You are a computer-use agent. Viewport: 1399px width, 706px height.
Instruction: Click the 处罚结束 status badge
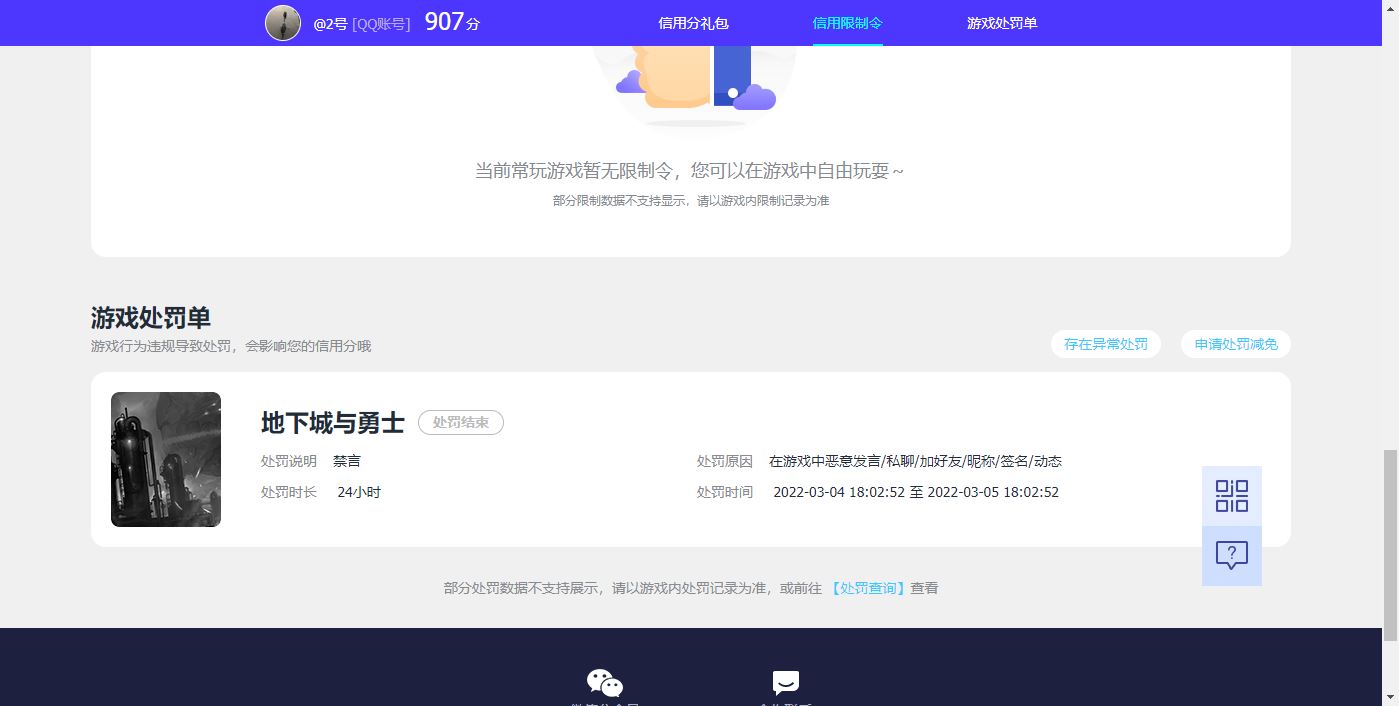[x=460, y=422]
